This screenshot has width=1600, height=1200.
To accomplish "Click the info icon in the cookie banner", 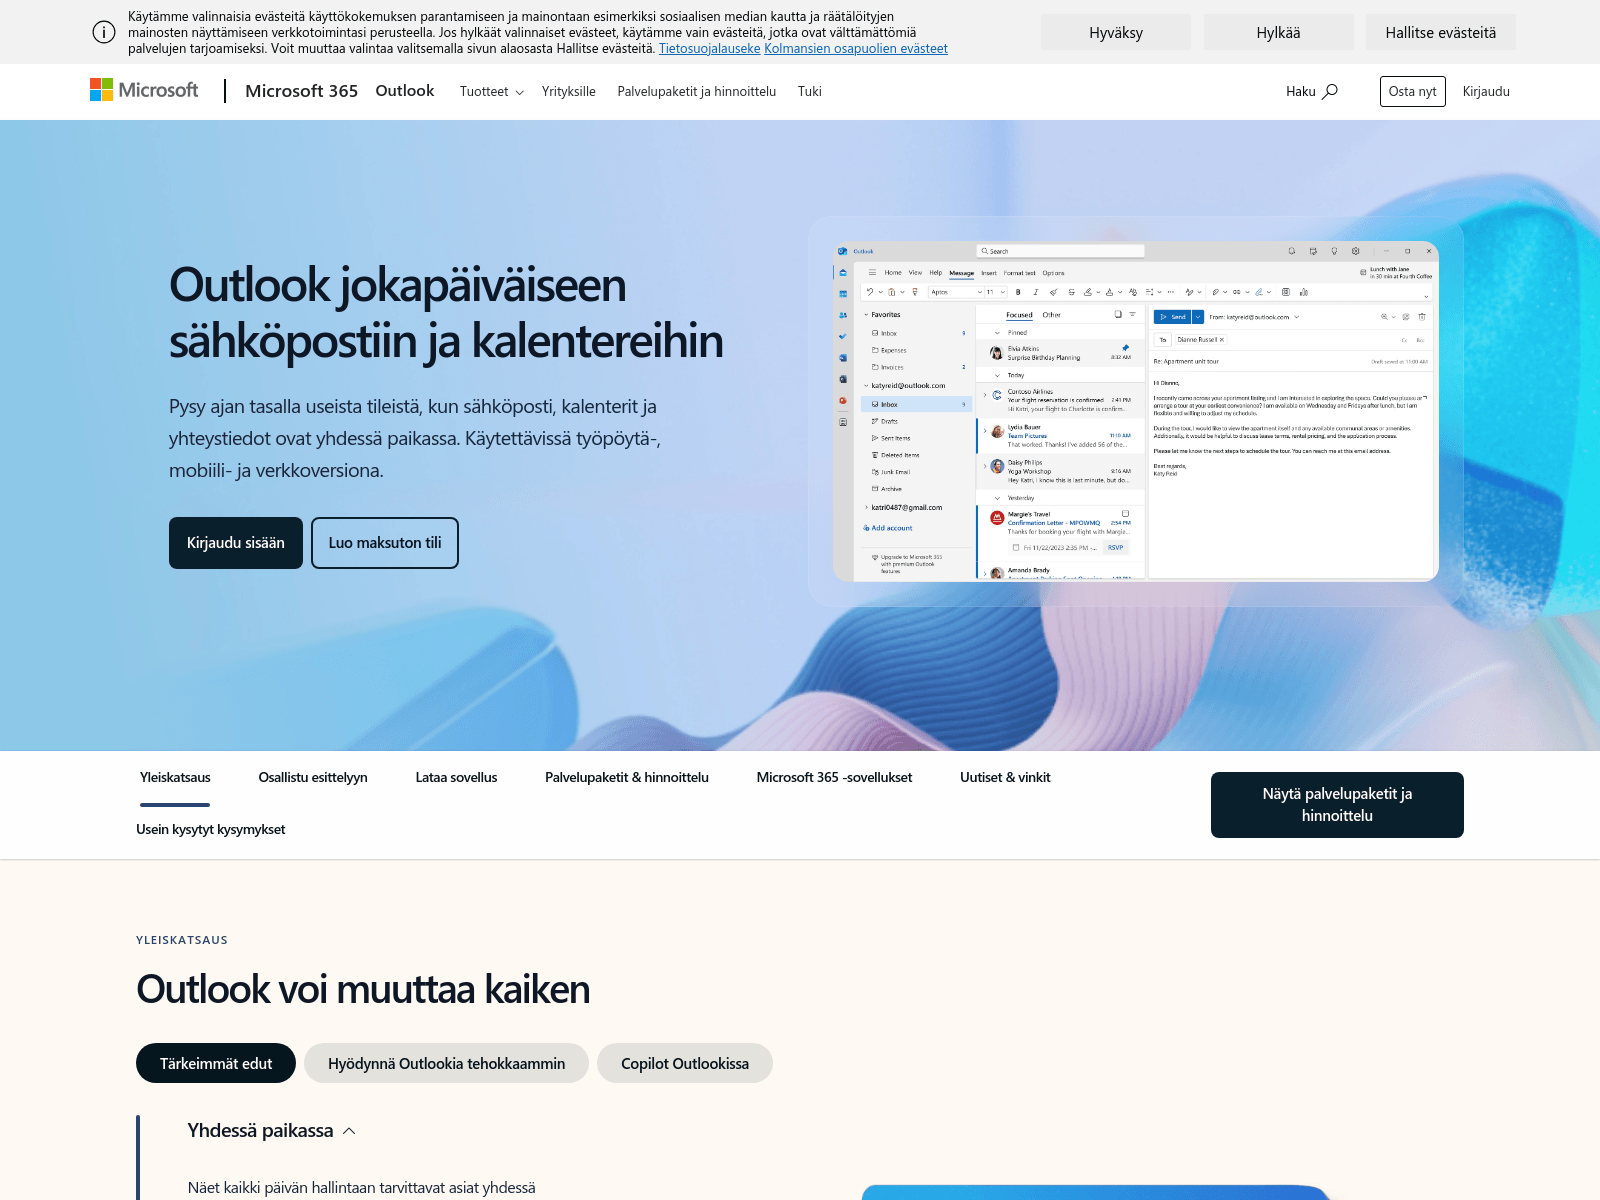I will click(x=104, y=32).
